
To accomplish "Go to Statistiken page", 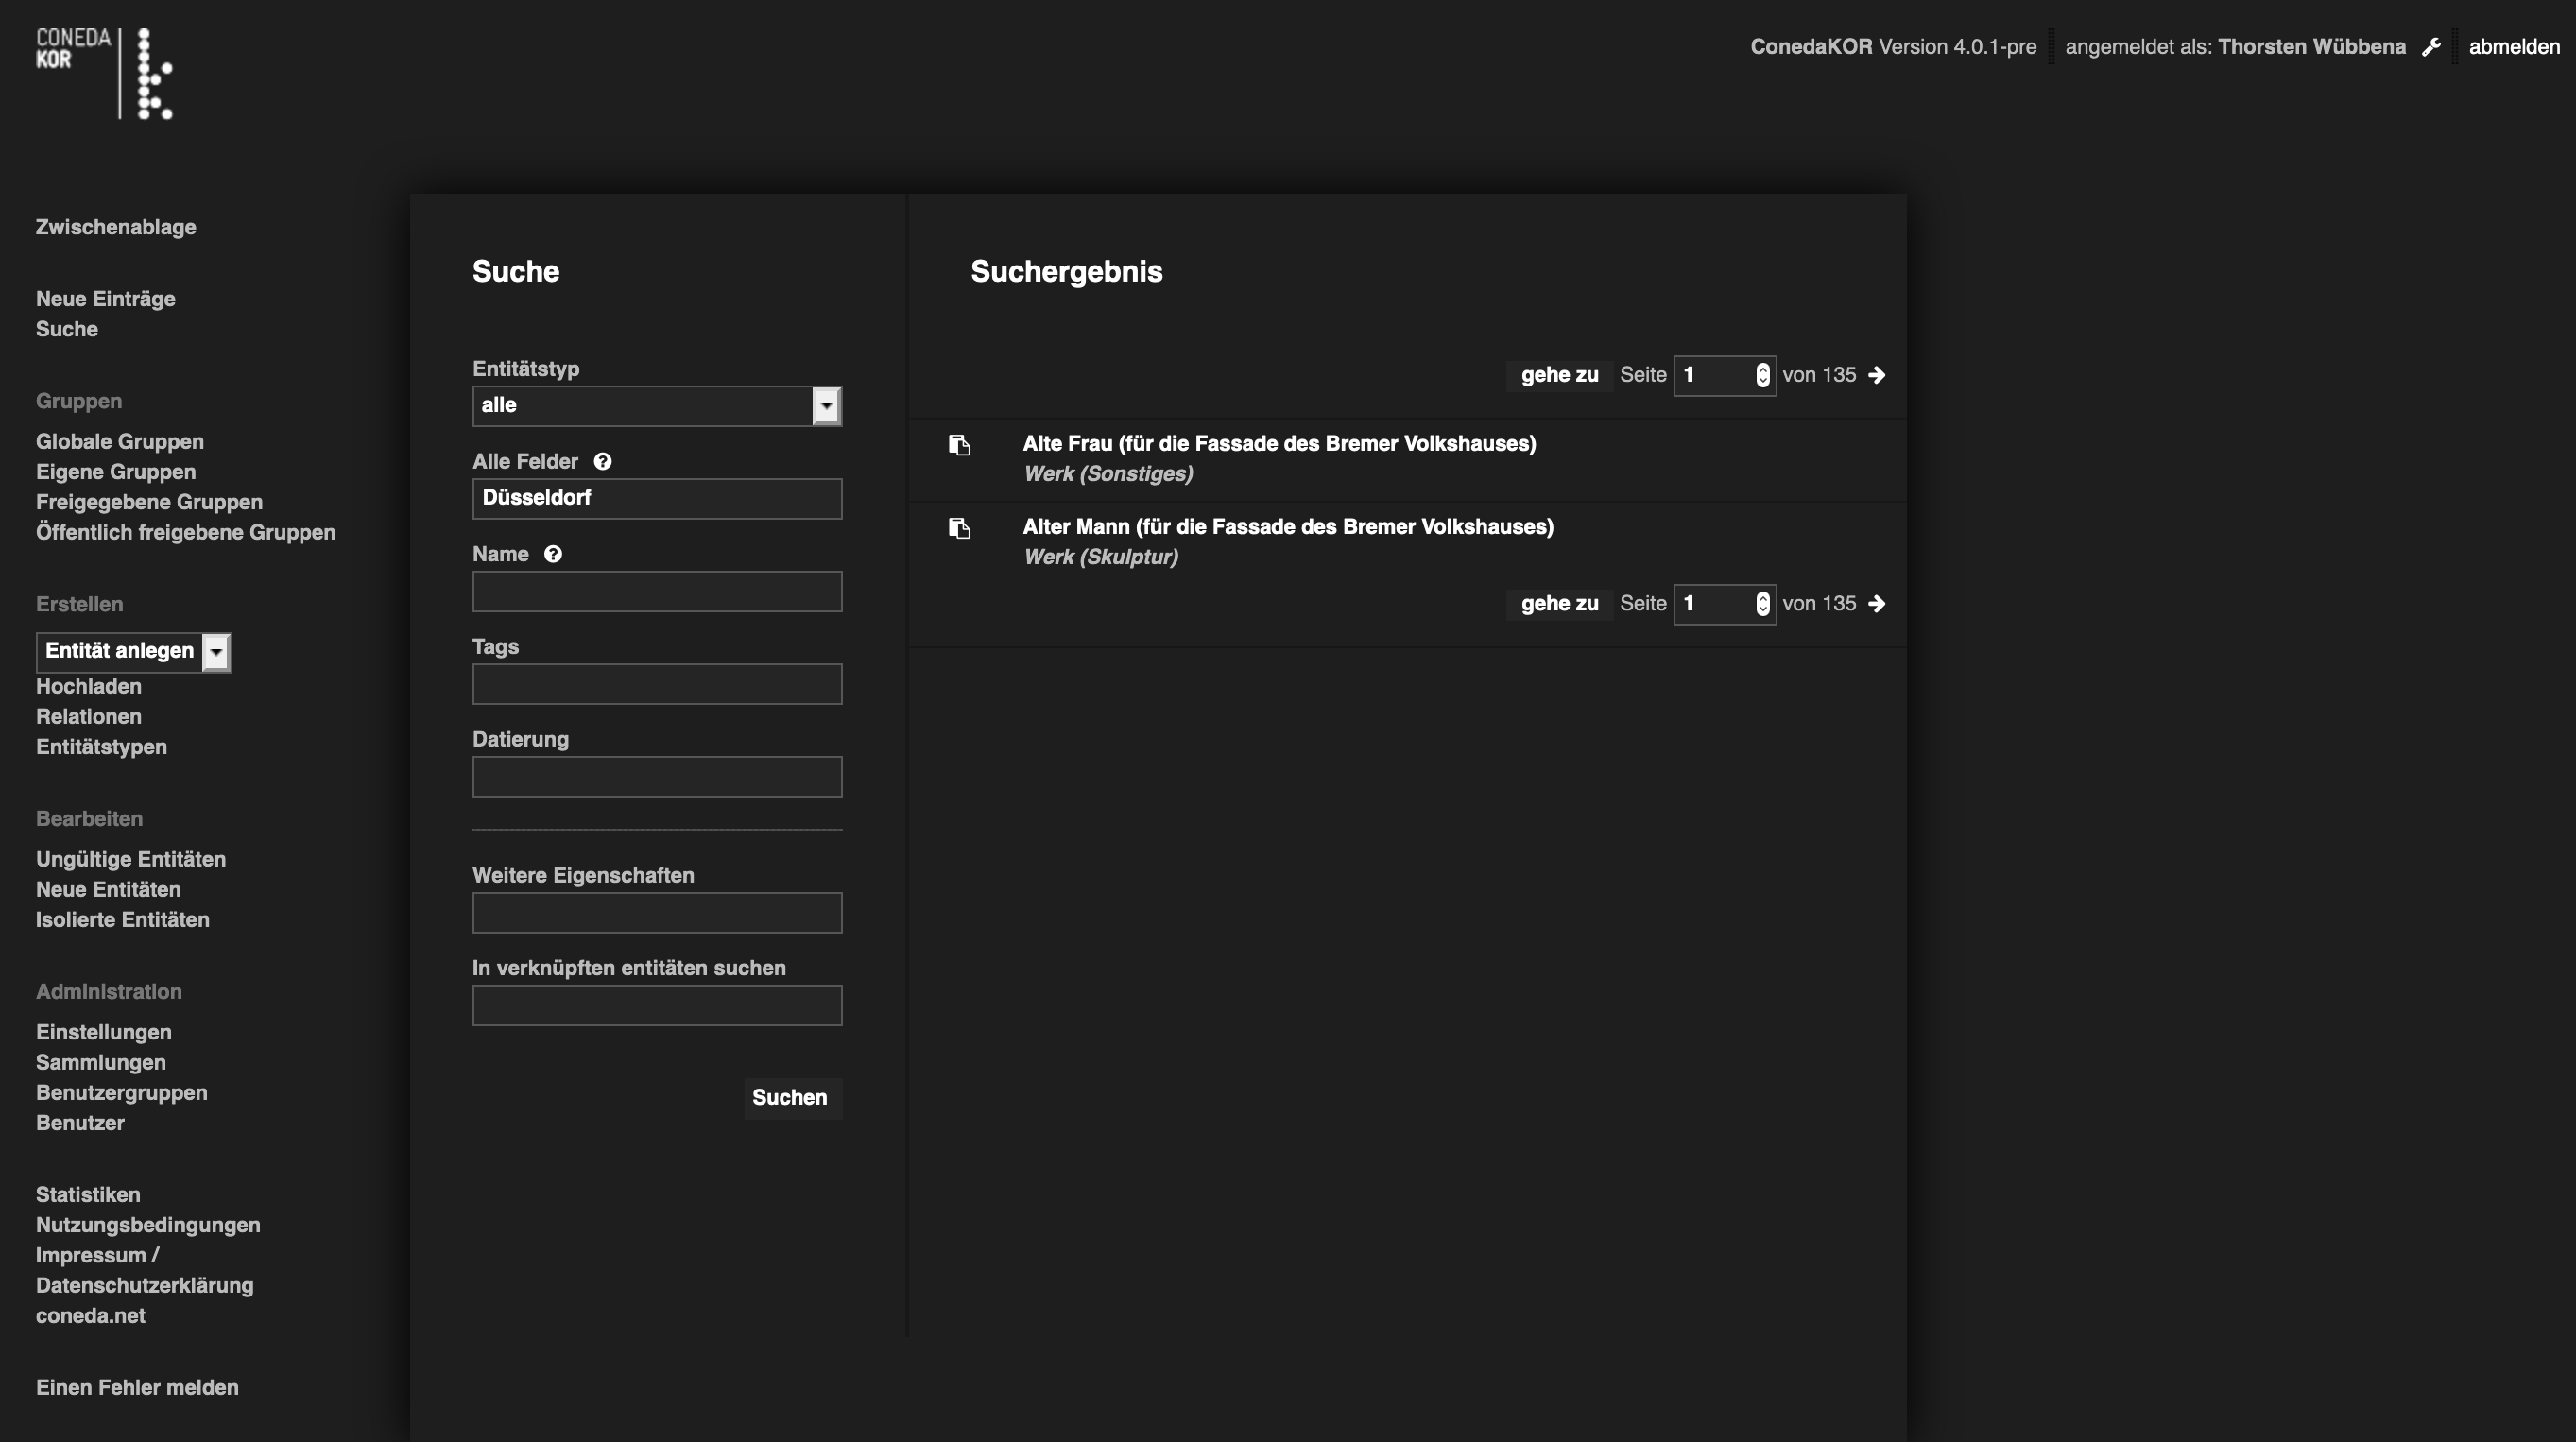I will pos(87,1194).
